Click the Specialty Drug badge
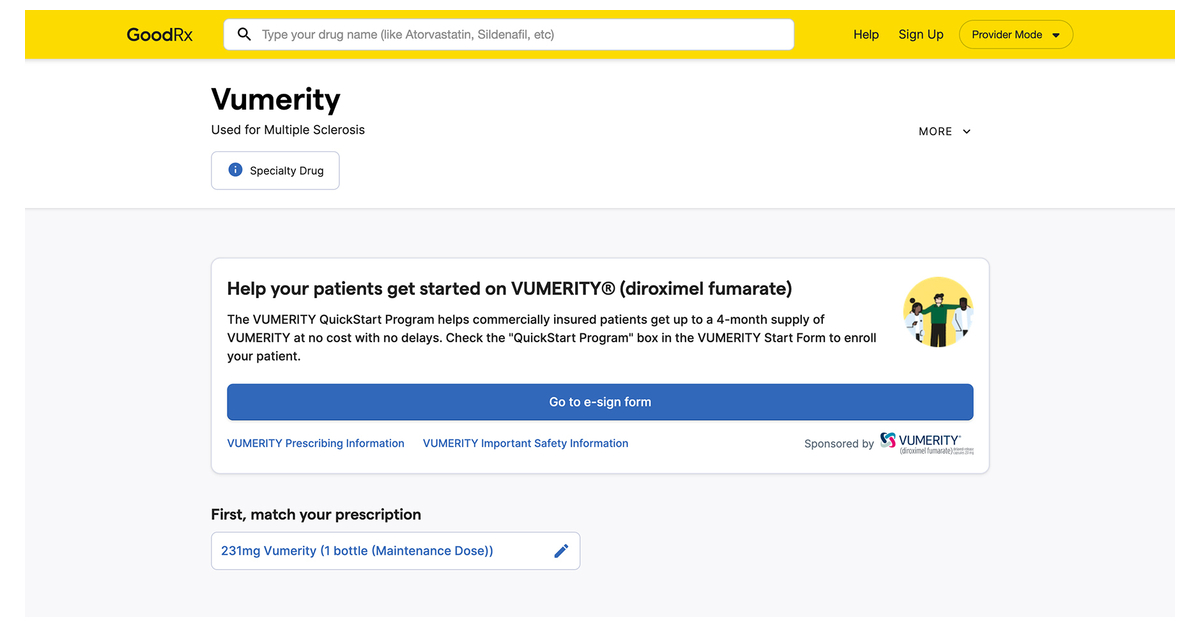This screenshot has height=627, width=1200. (275, 170)
